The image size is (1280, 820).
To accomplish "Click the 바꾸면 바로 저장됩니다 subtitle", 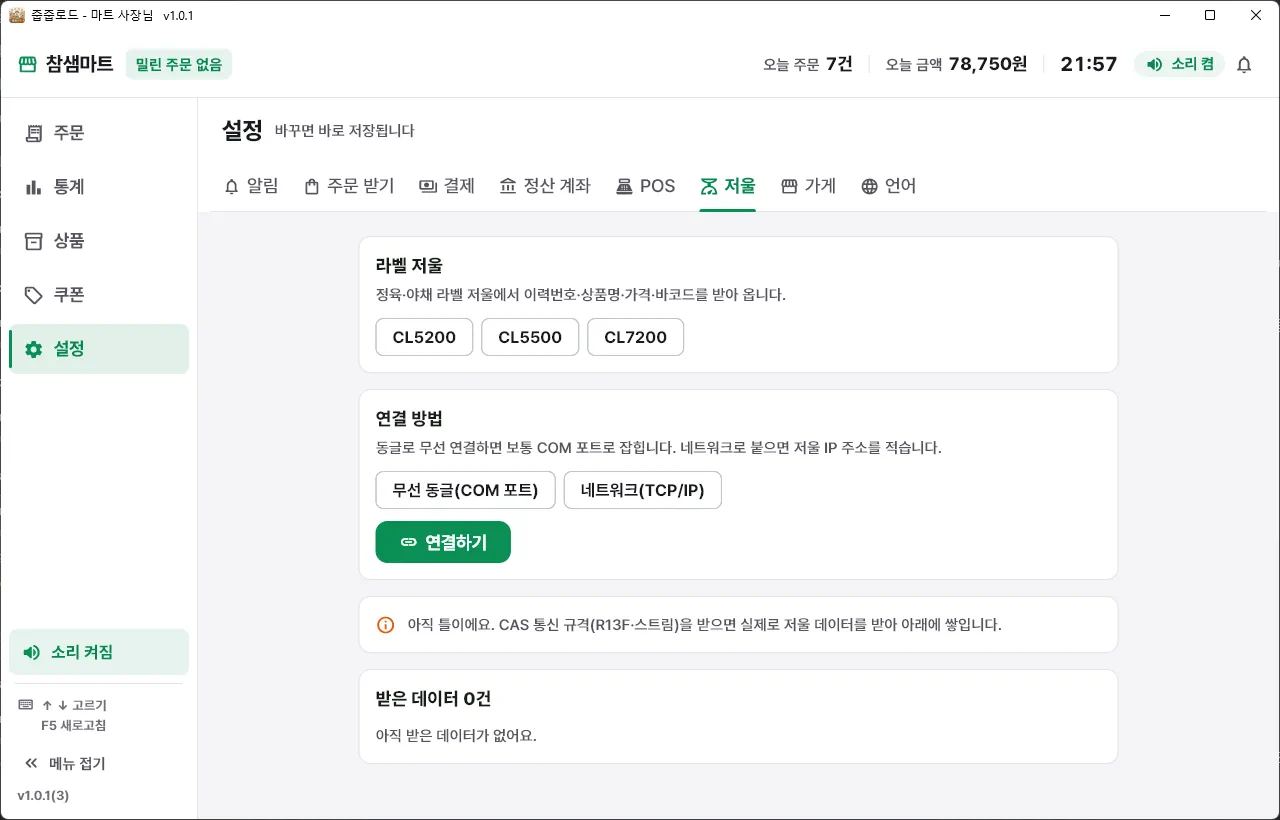I will pyautogui.click(x=344, y=131).
